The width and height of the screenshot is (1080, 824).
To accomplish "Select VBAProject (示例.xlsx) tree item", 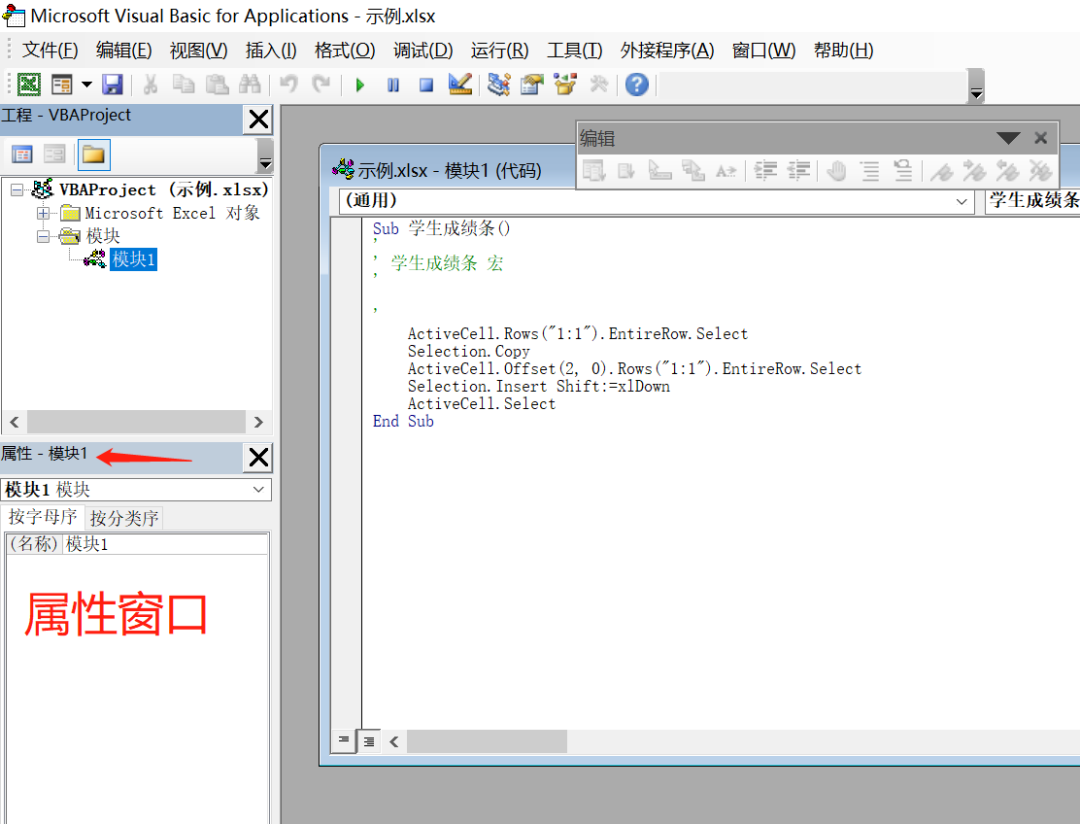I will pos(163,189).
